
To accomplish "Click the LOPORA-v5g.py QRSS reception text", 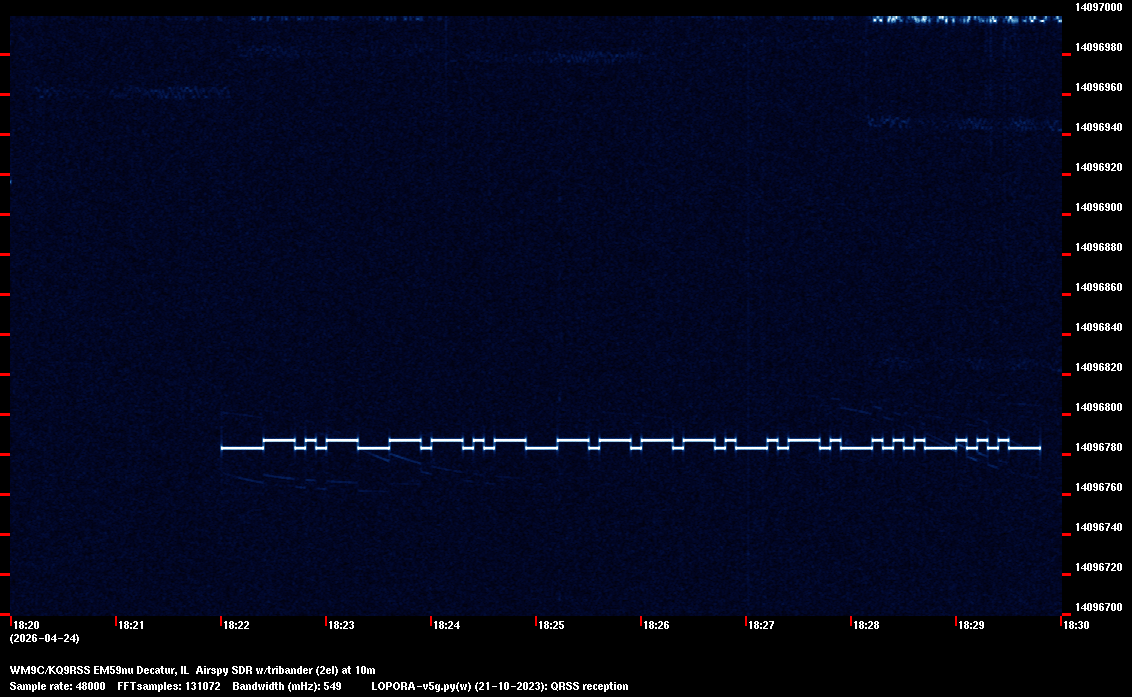I will point(499,686).
